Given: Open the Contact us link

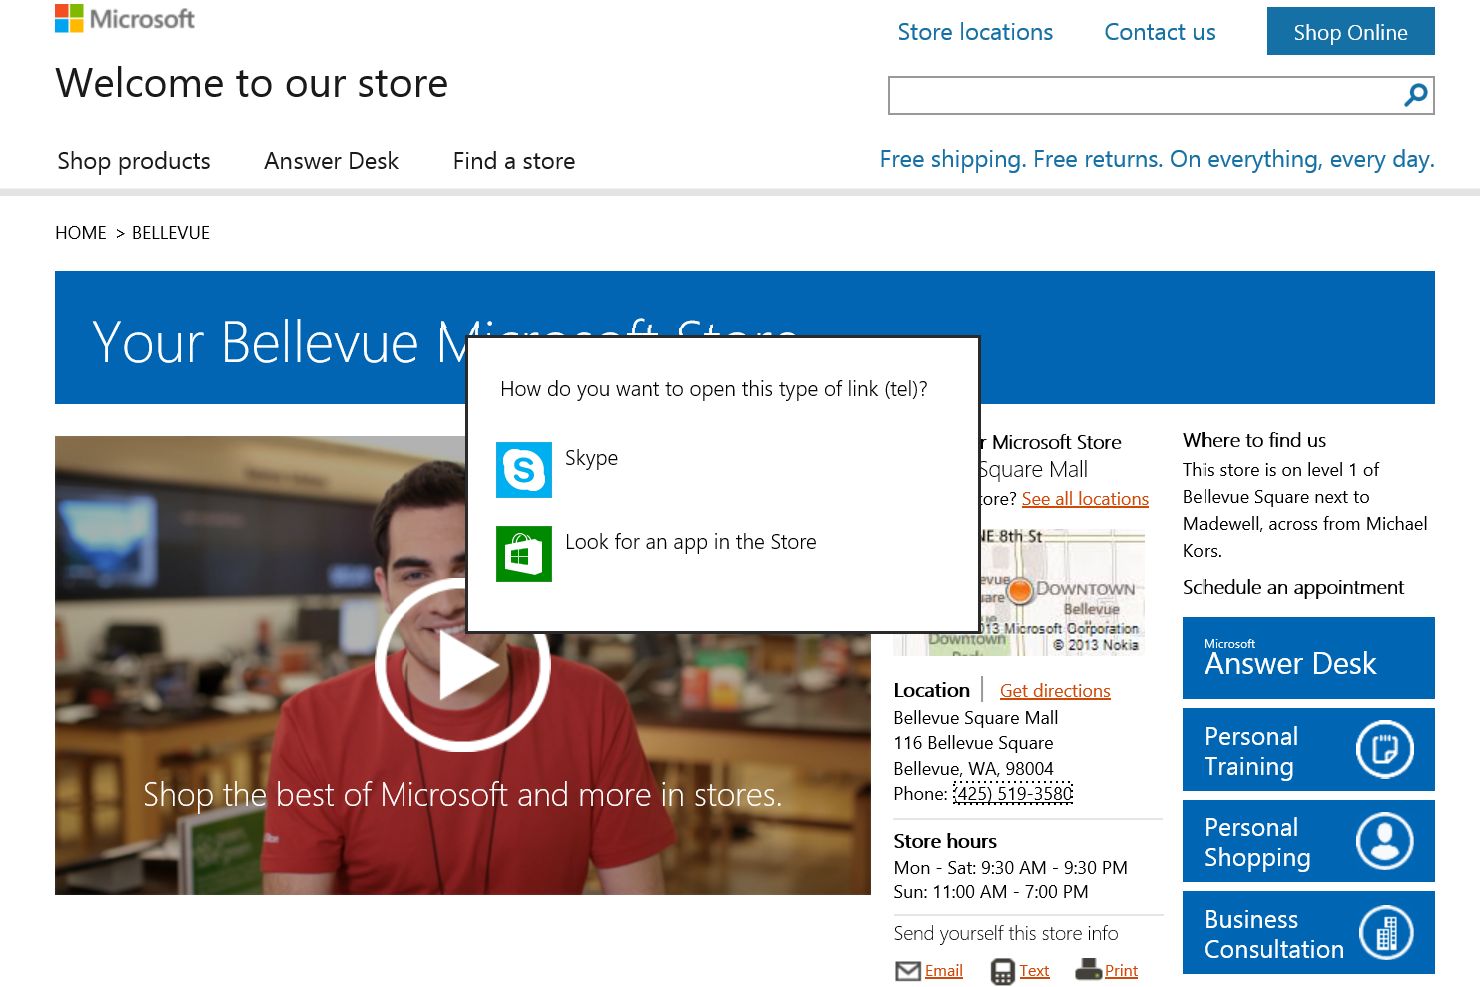Looking at the screenshot, I should (x=1160, y=32).
